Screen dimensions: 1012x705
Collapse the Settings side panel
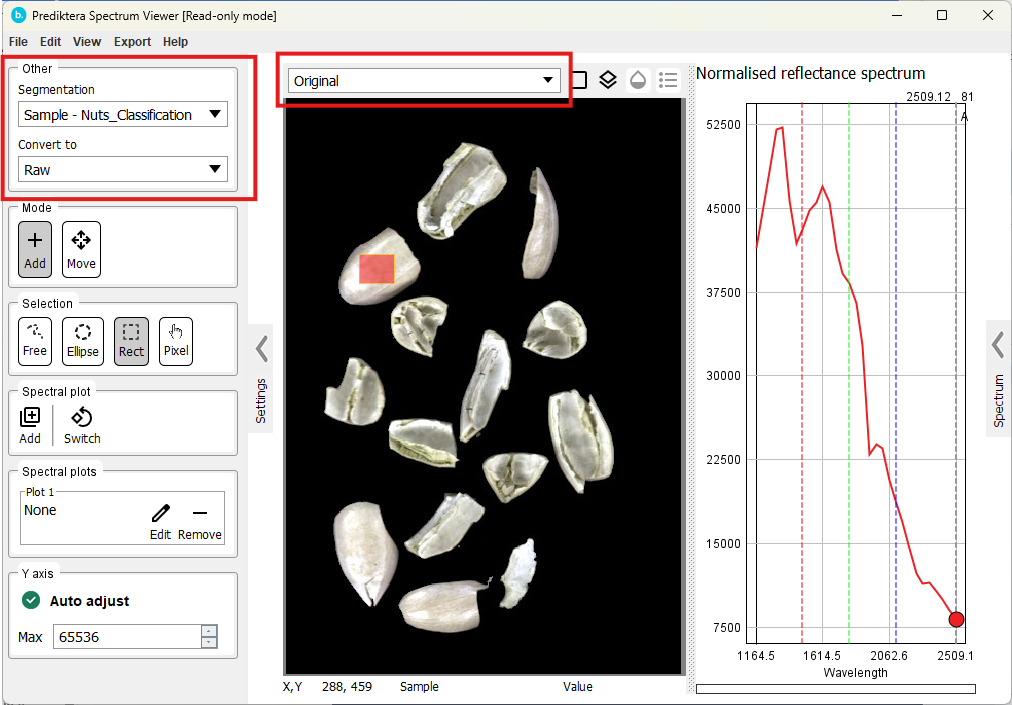pyautogui.click(x=261, y=349)
